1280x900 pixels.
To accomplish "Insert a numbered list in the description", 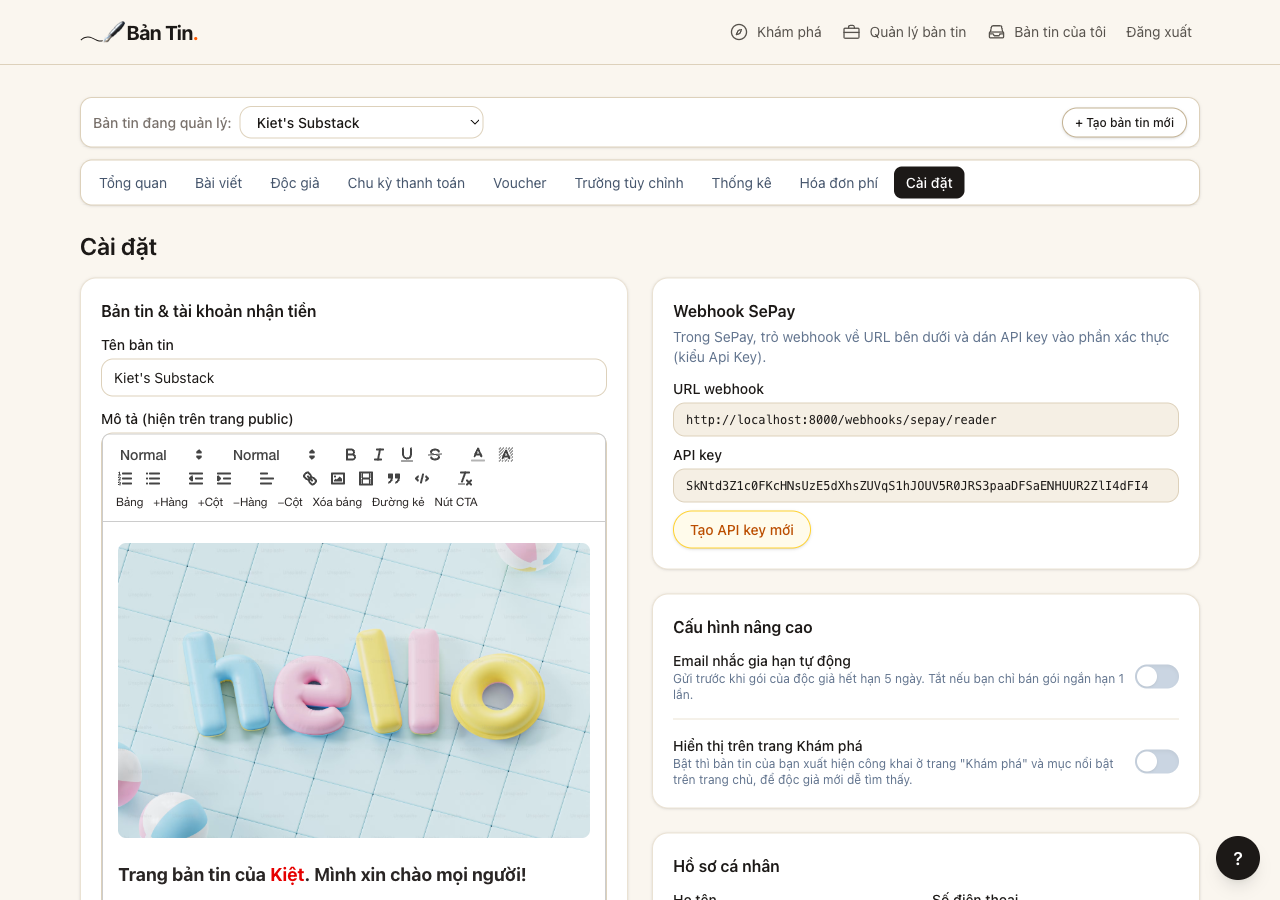I will (x=125, y=479).
